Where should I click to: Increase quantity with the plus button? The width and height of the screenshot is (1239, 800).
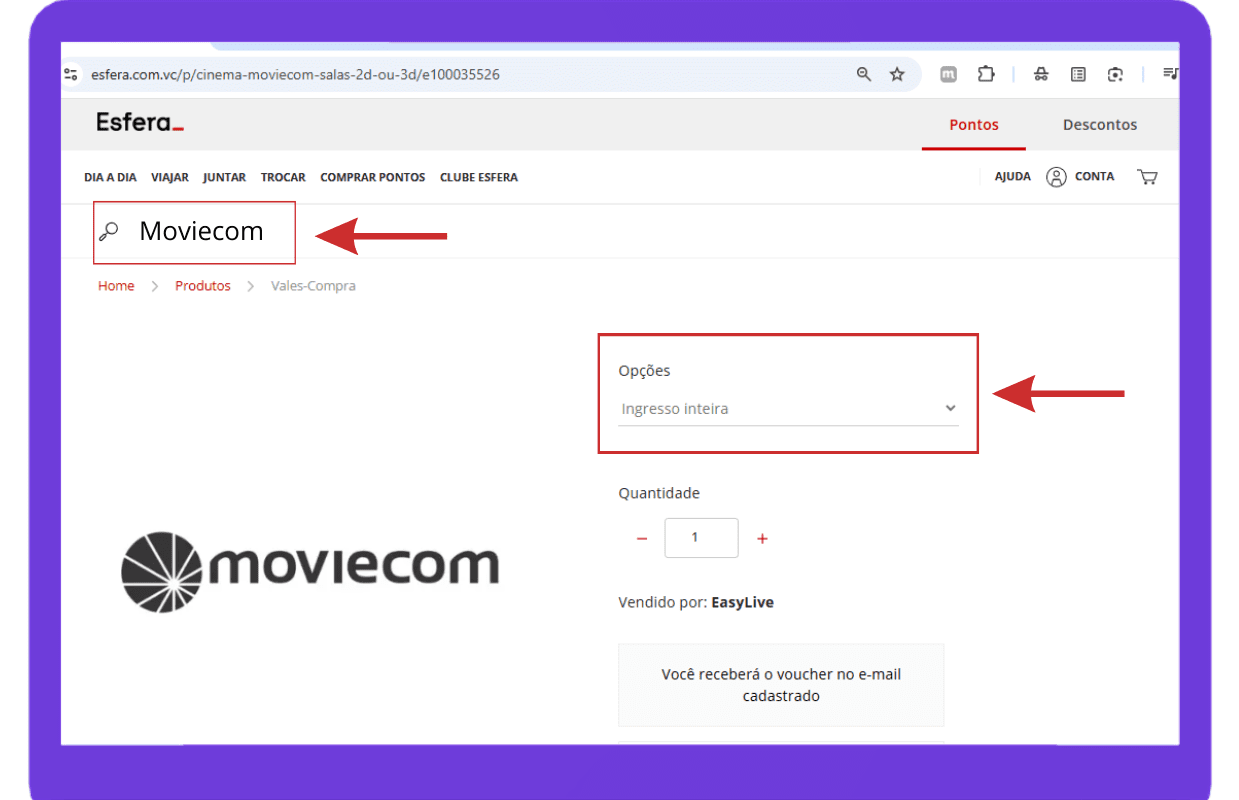(762, 539)
